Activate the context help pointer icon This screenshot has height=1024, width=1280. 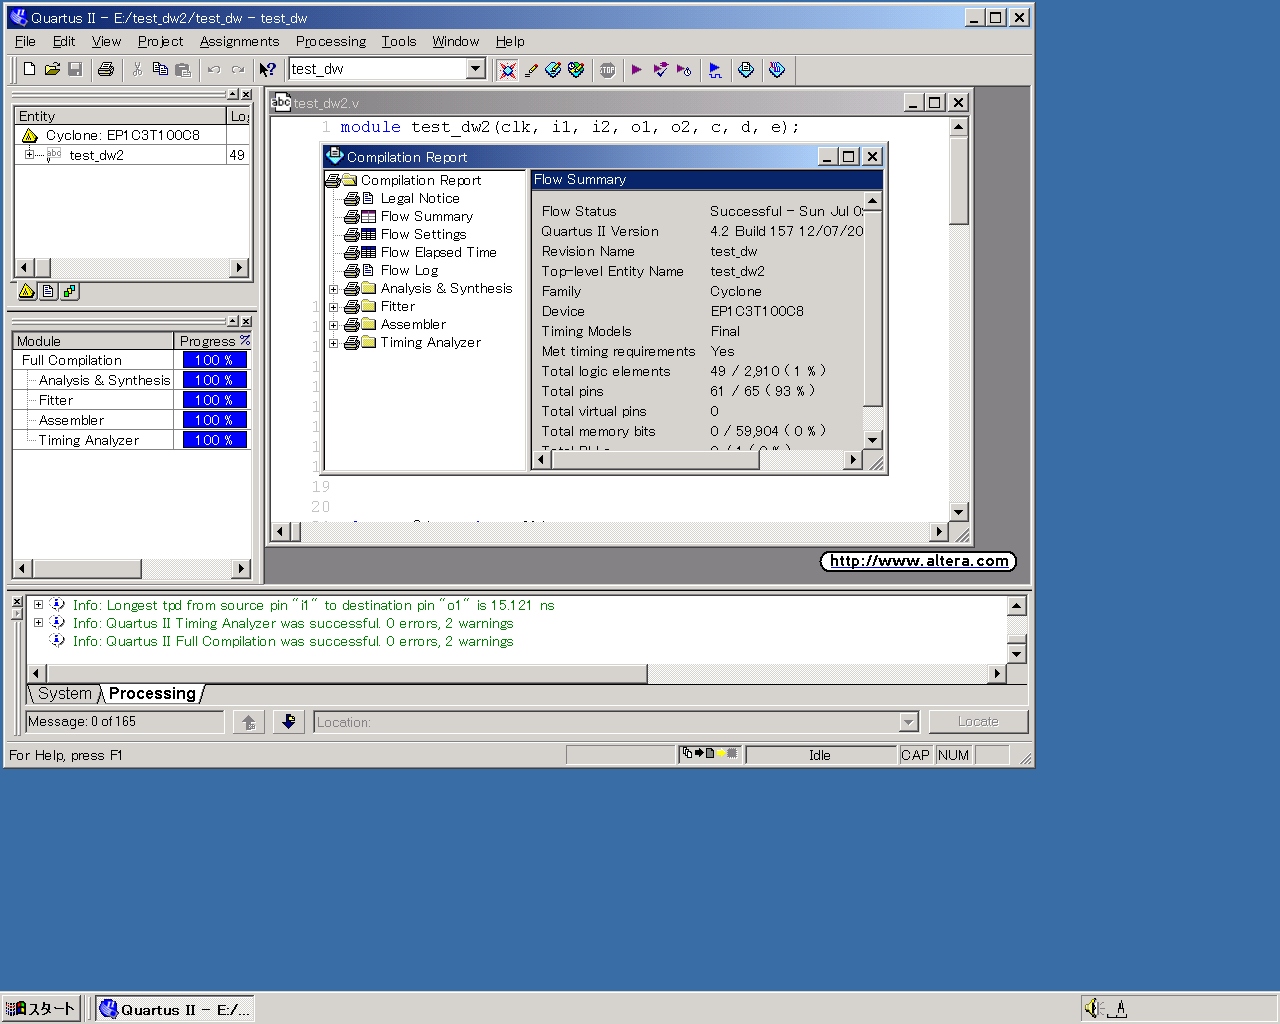coord(267,69)
